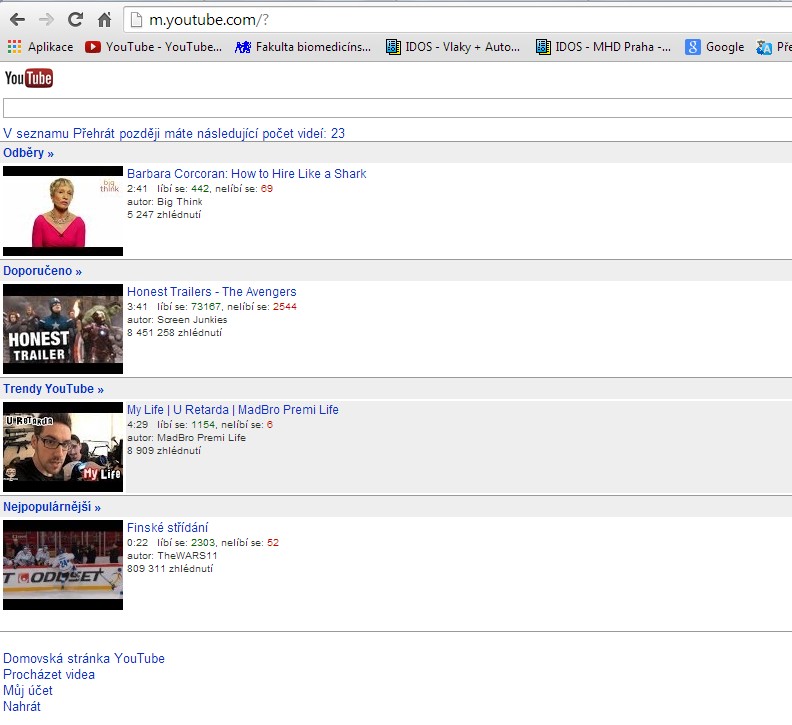Open IDOS - MHD Praha bookmark

603,47
